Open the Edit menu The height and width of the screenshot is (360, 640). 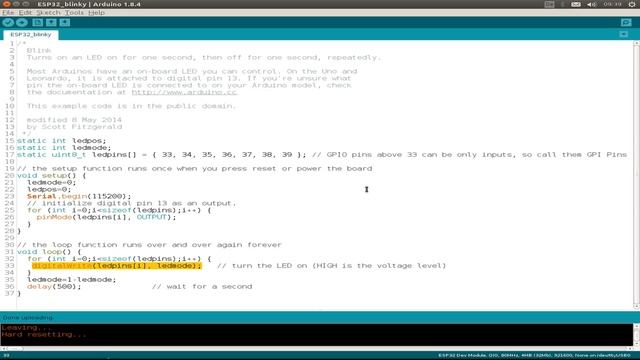(25, 13)
